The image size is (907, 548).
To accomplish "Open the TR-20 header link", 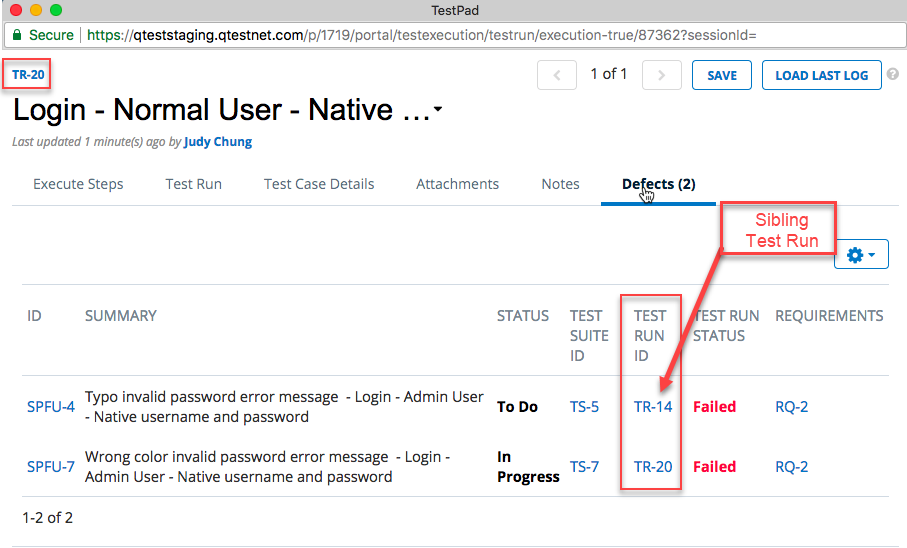I will (x=28, y=74).
